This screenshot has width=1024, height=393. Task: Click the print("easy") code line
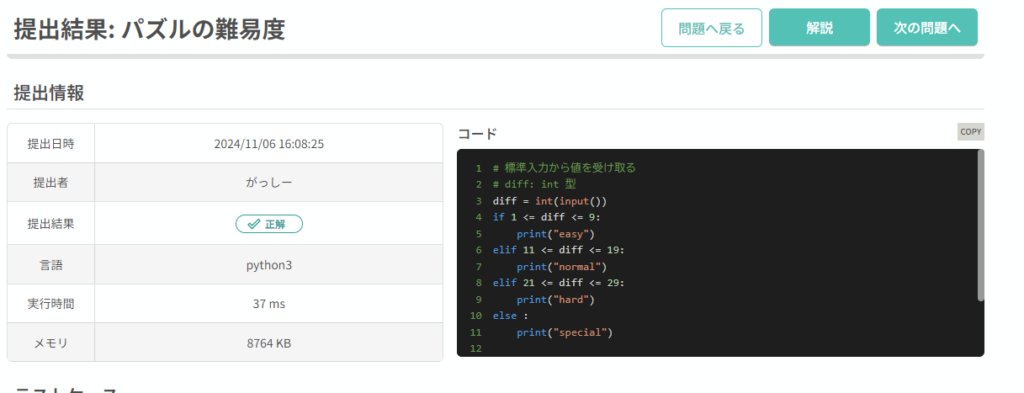(556, 234)
